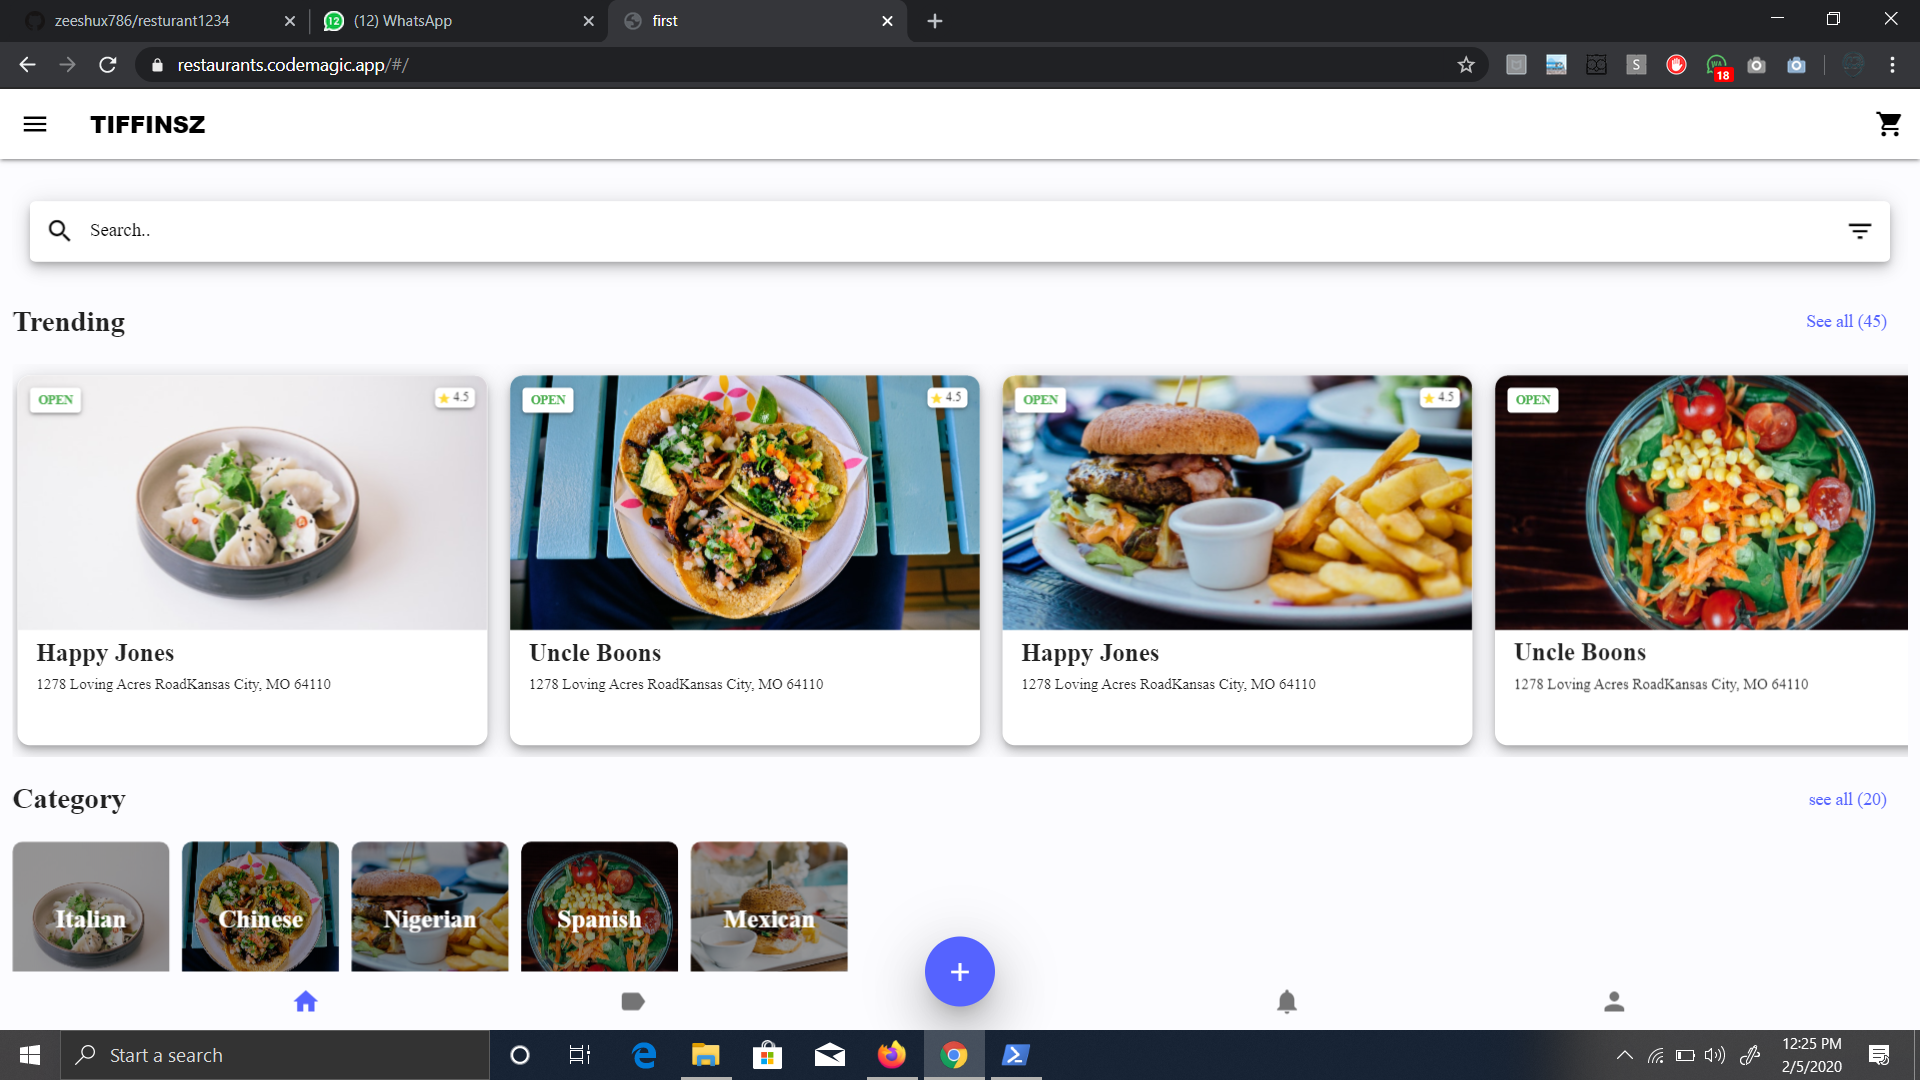Image resolution: width=1920 pixels, height=1080 pixels.
Task: Show hidden system tray icons
Action: [1625, 1055]
